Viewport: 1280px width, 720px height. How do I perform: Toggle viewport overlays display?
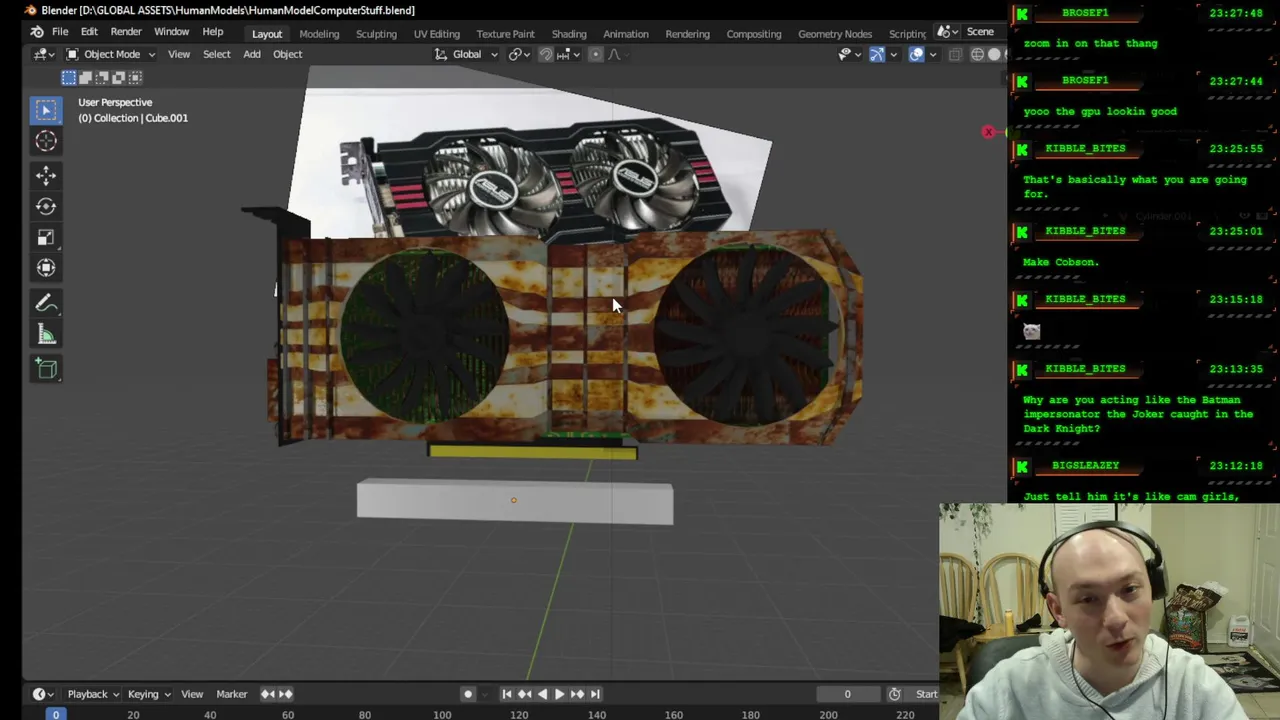[916, 54]
